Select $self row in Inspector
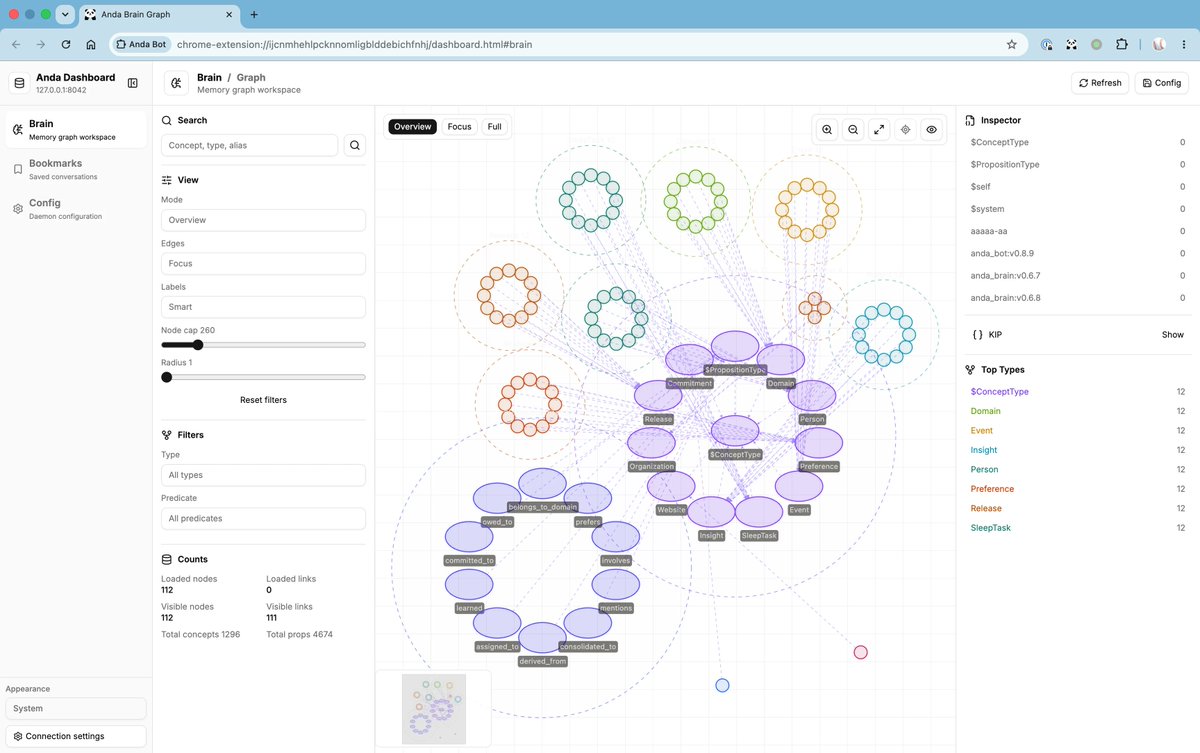1200x753 pixels. point(1077,187)
